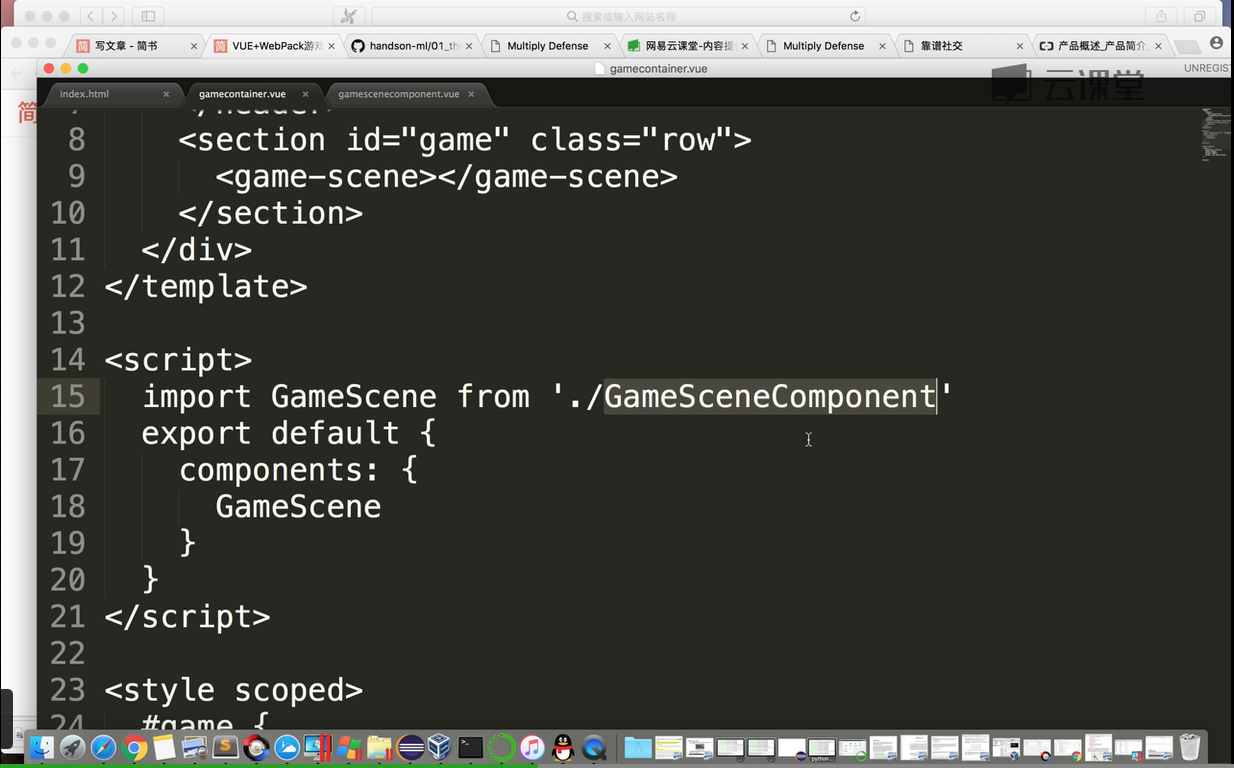Screen dimensions: 1234x768
Task: Open the first Multiply Defense Chrome tab
Action: coord(547,46)
